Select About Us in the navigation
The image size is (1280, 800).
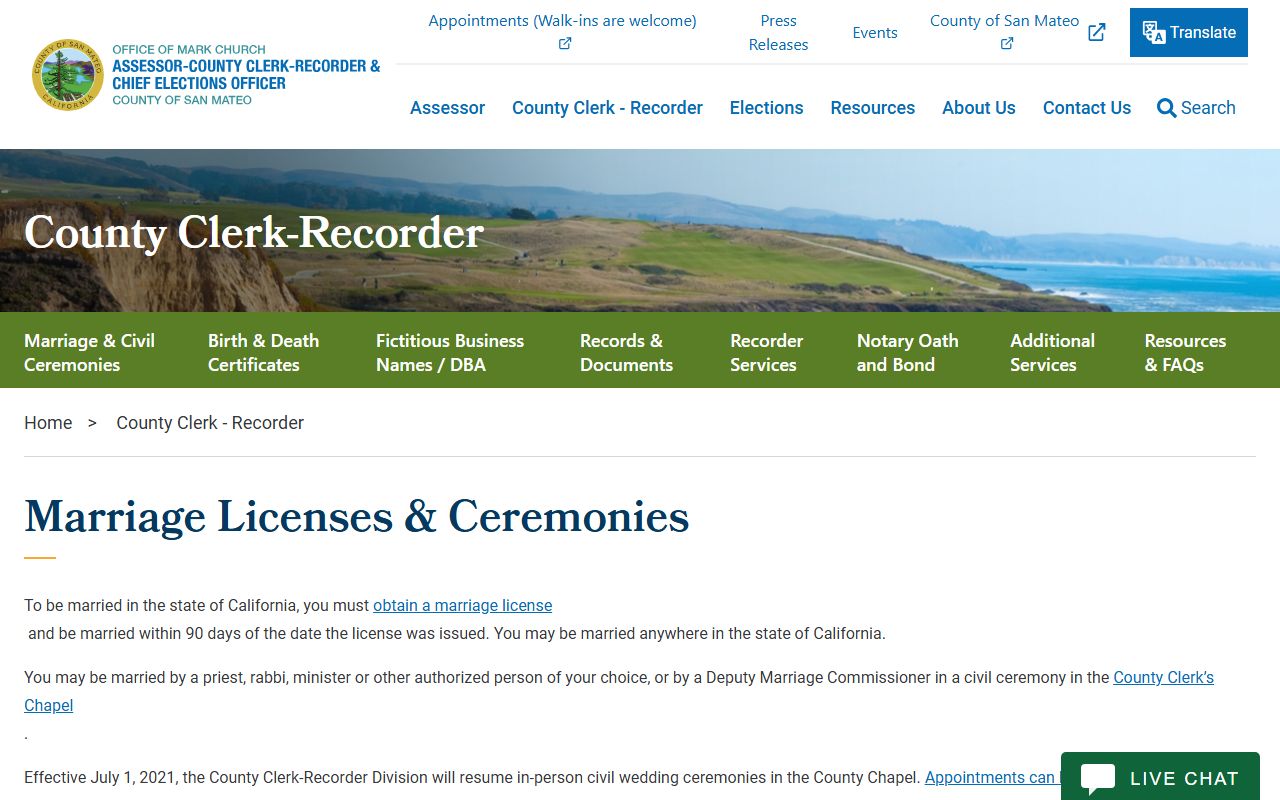tap(978, 108)
